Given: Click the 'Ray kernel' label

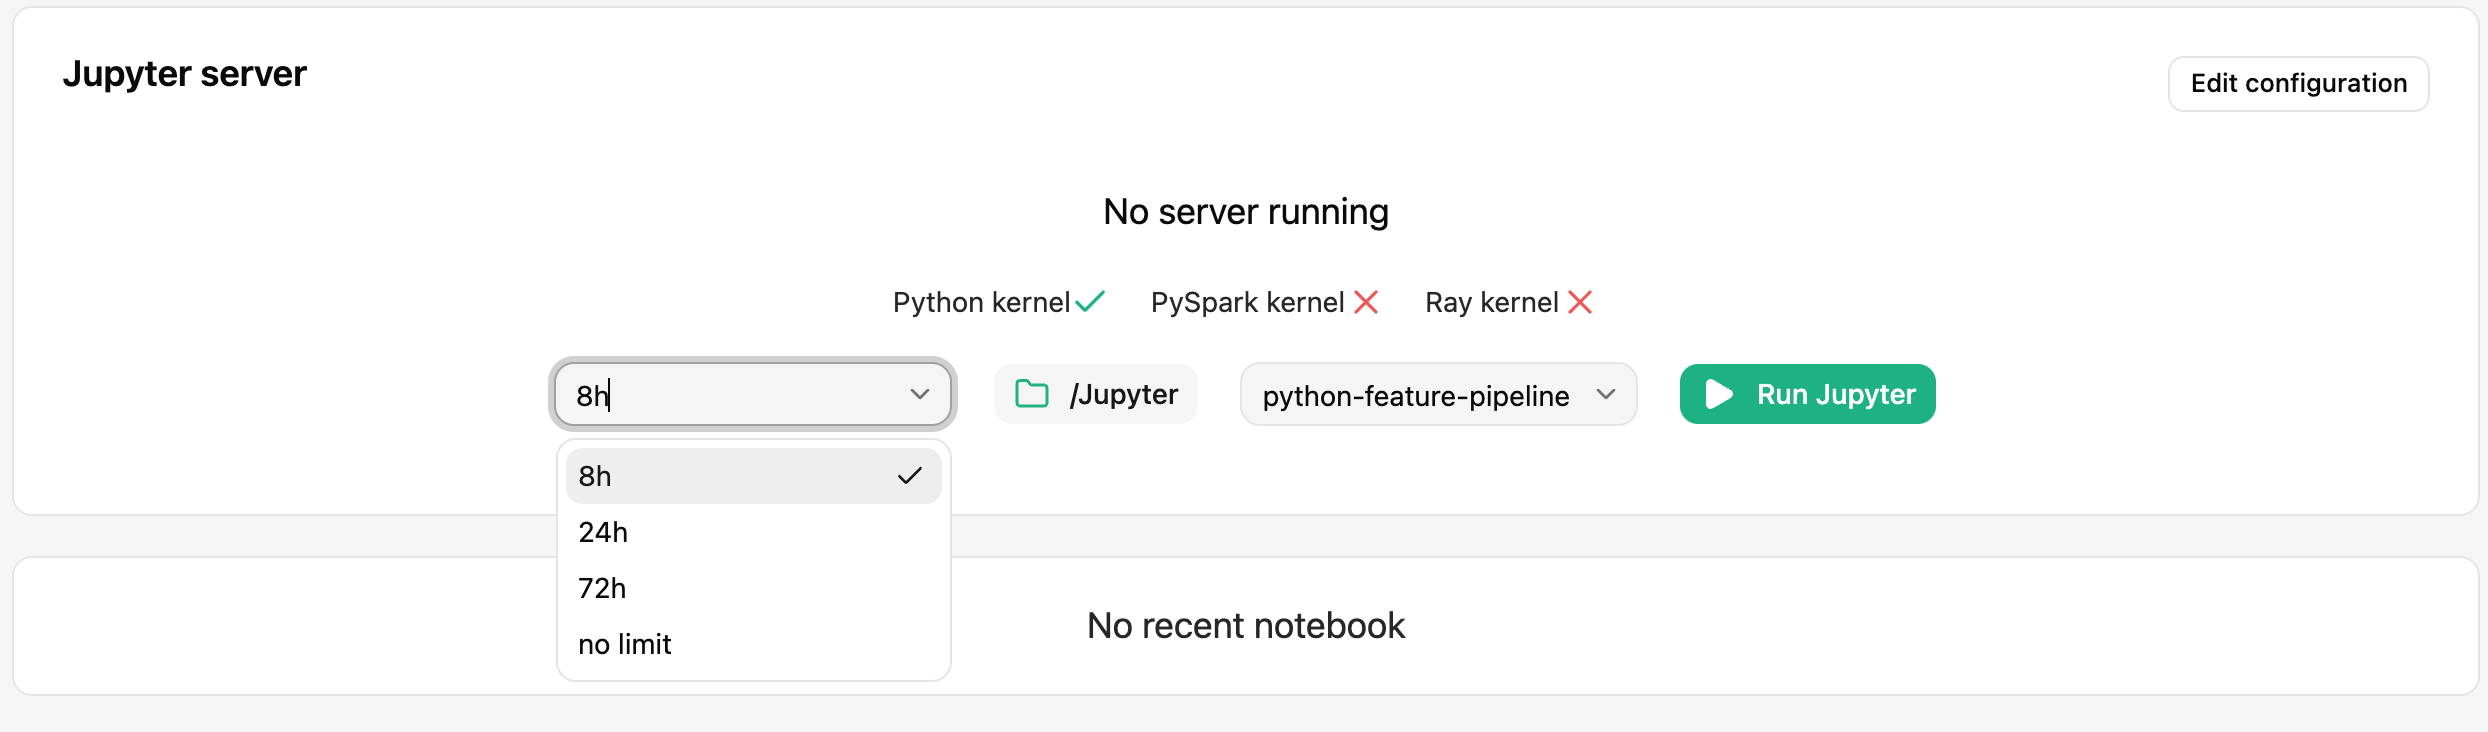Looking at the screenshot, I should point(1491,302).
